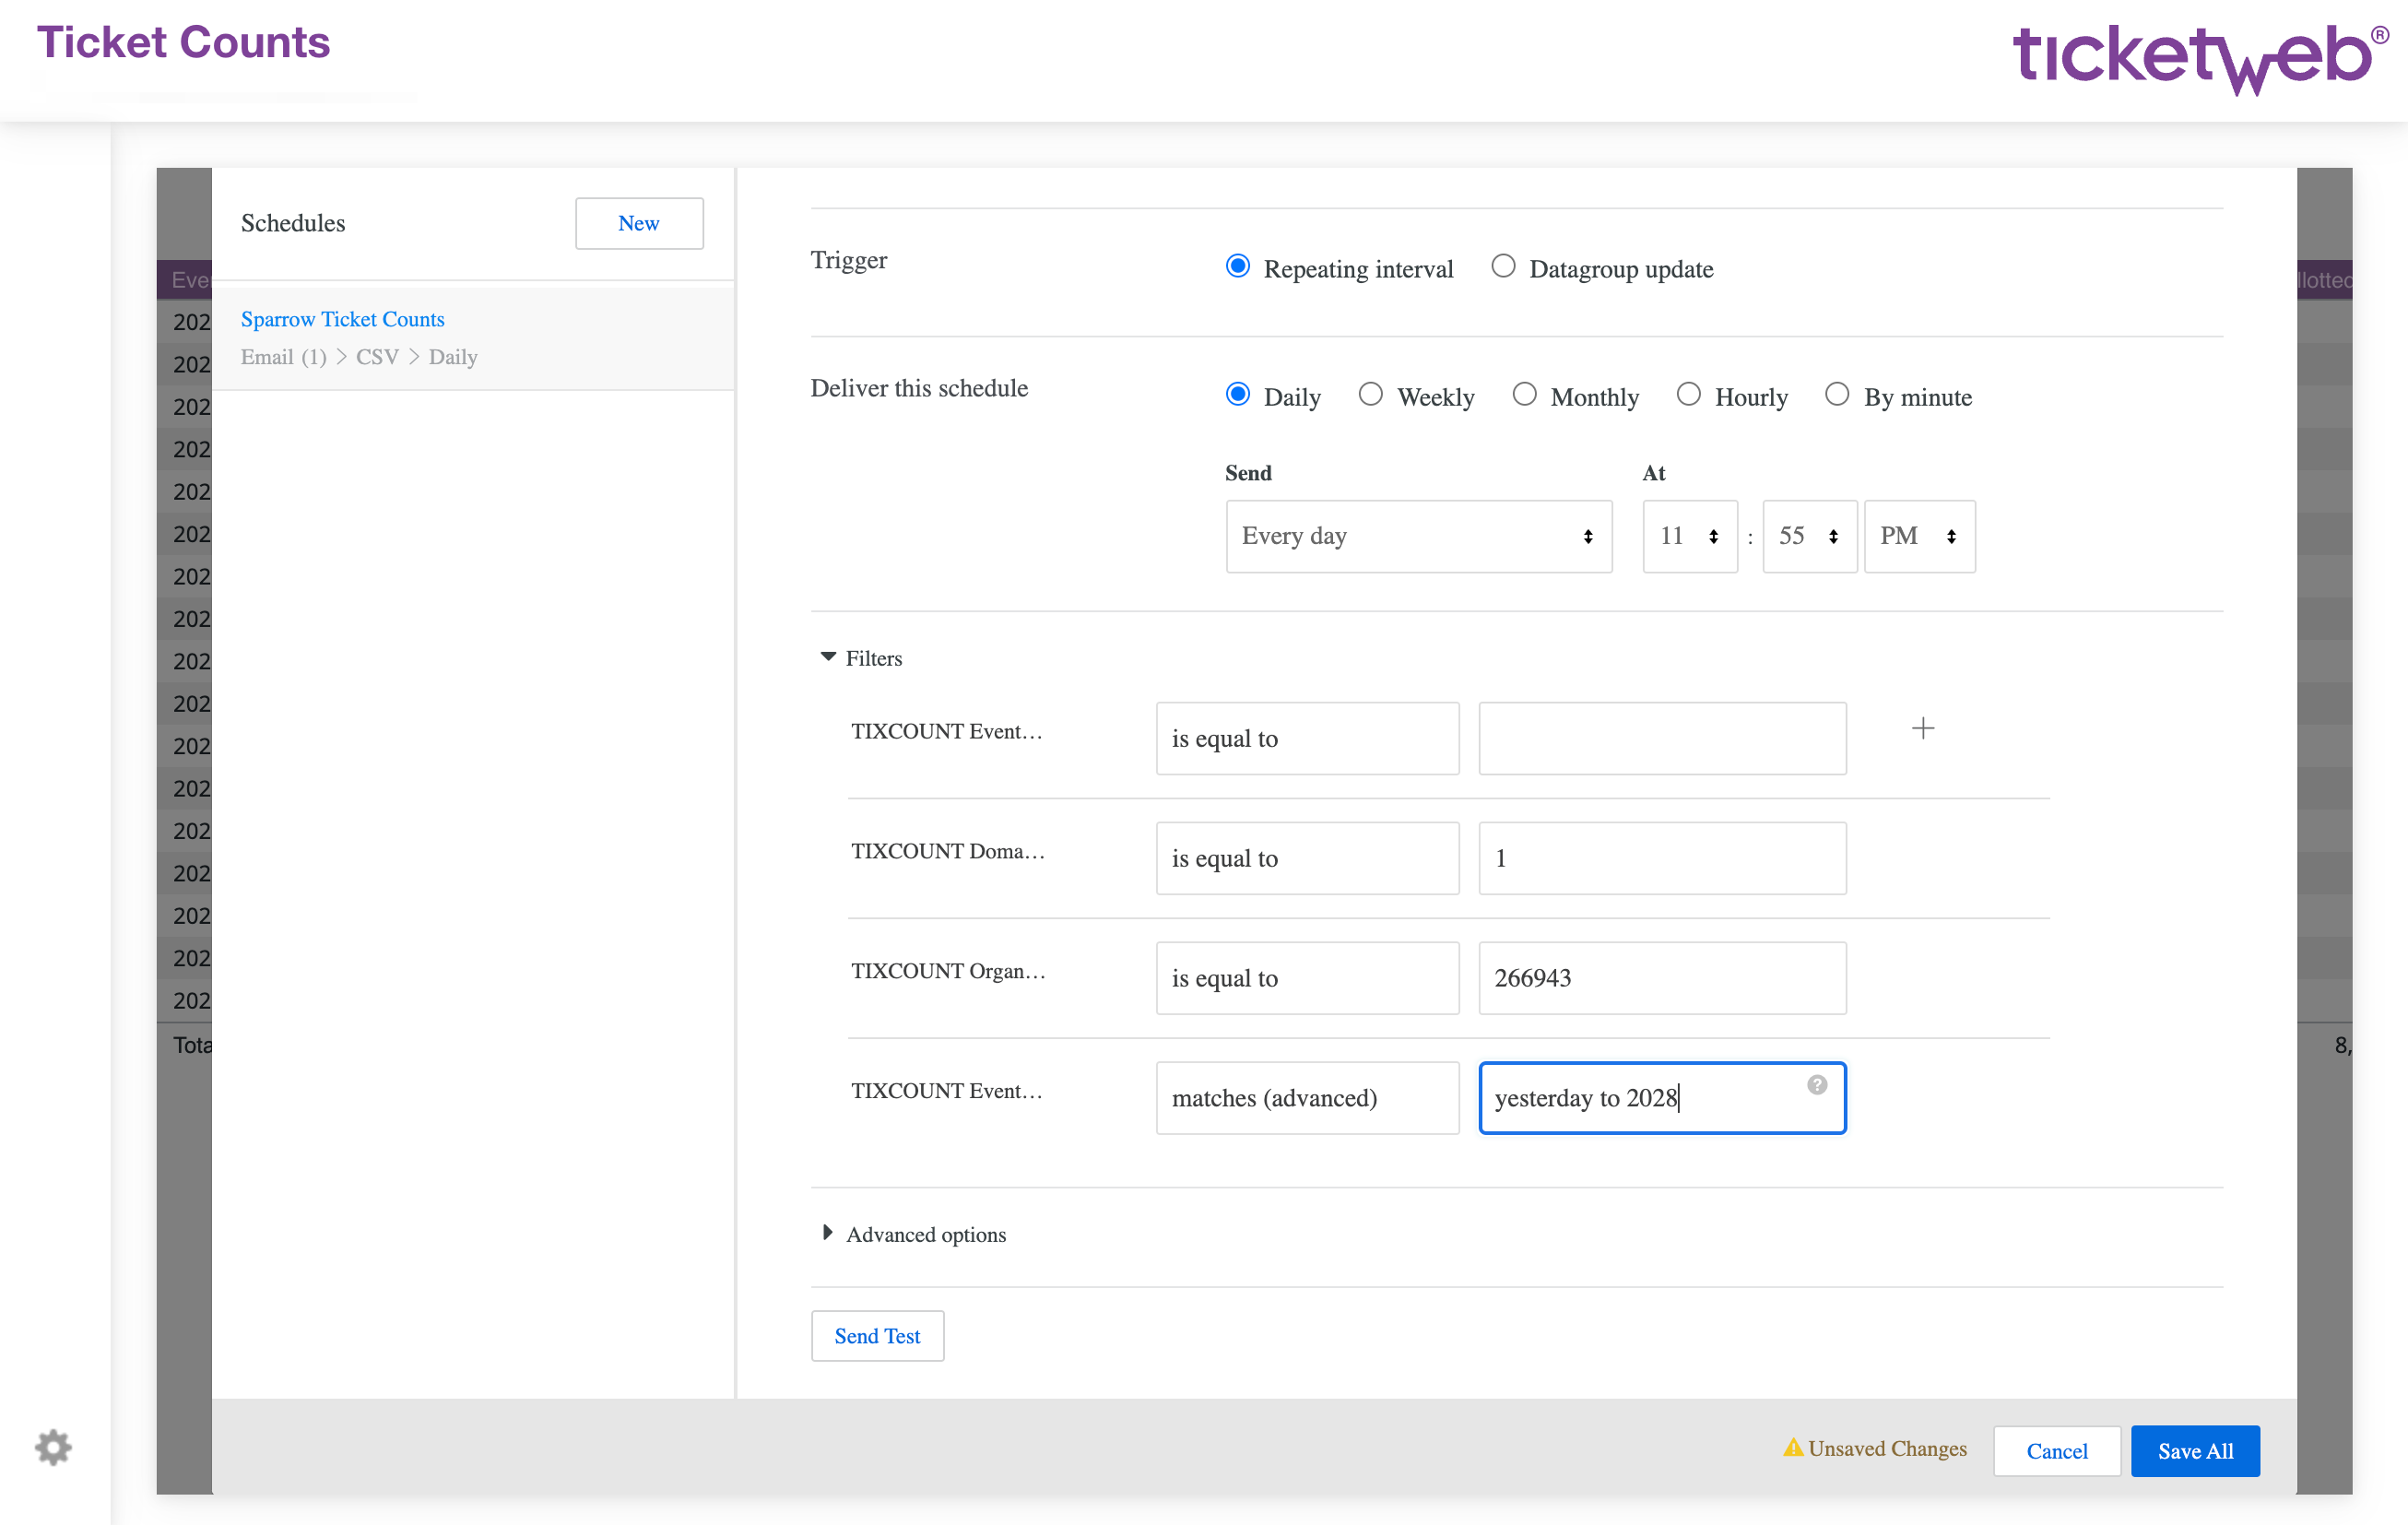The height and width of the screenshot is (1525, 2408).
Task: Click the value field containing 266943
Action: point(1662,978)
